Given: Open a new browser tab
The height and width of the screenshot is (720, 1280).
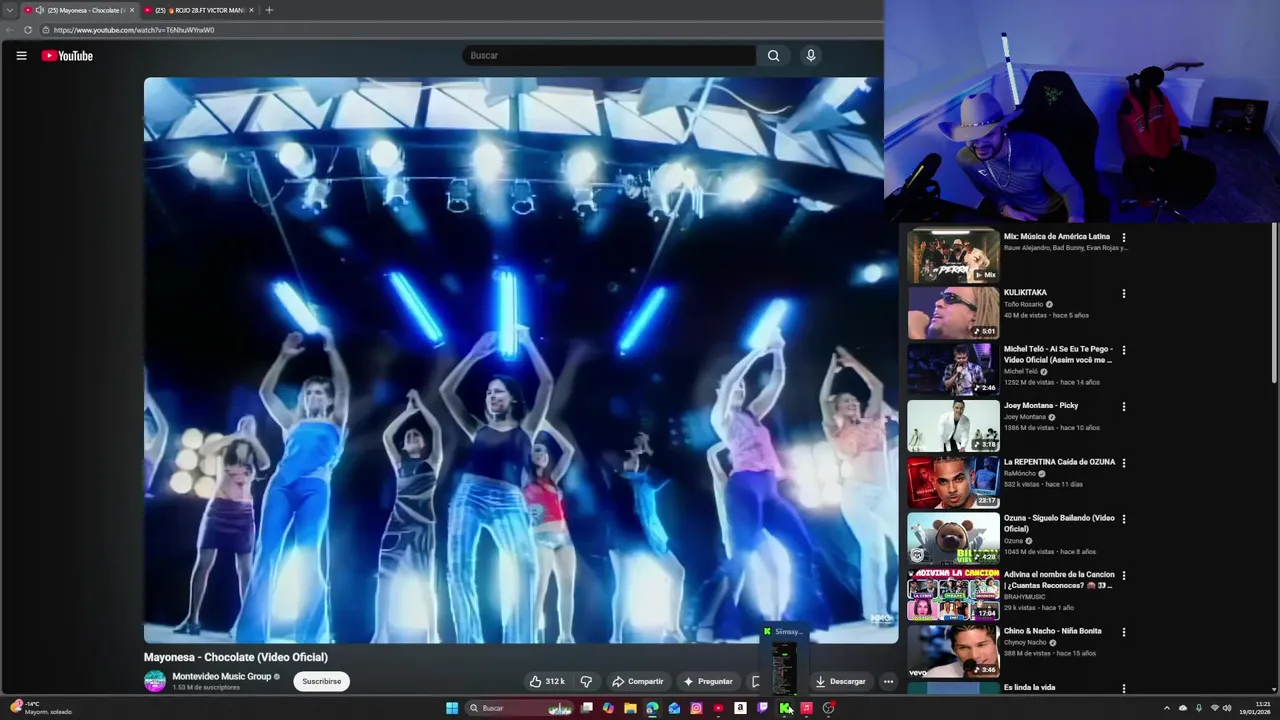Looking at the screenshot, I should pyautogui.click(x=269, y=10).
